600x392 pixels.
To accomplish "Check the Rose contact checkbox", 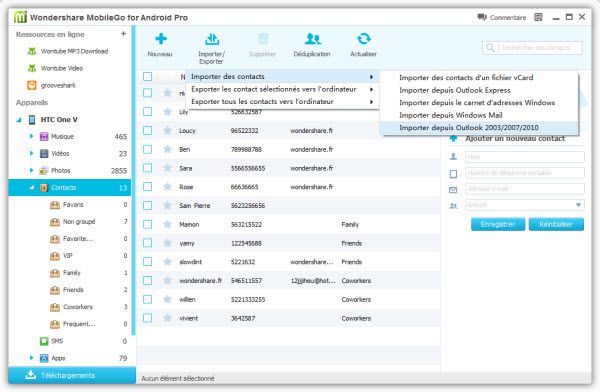I will pos(147,187).
